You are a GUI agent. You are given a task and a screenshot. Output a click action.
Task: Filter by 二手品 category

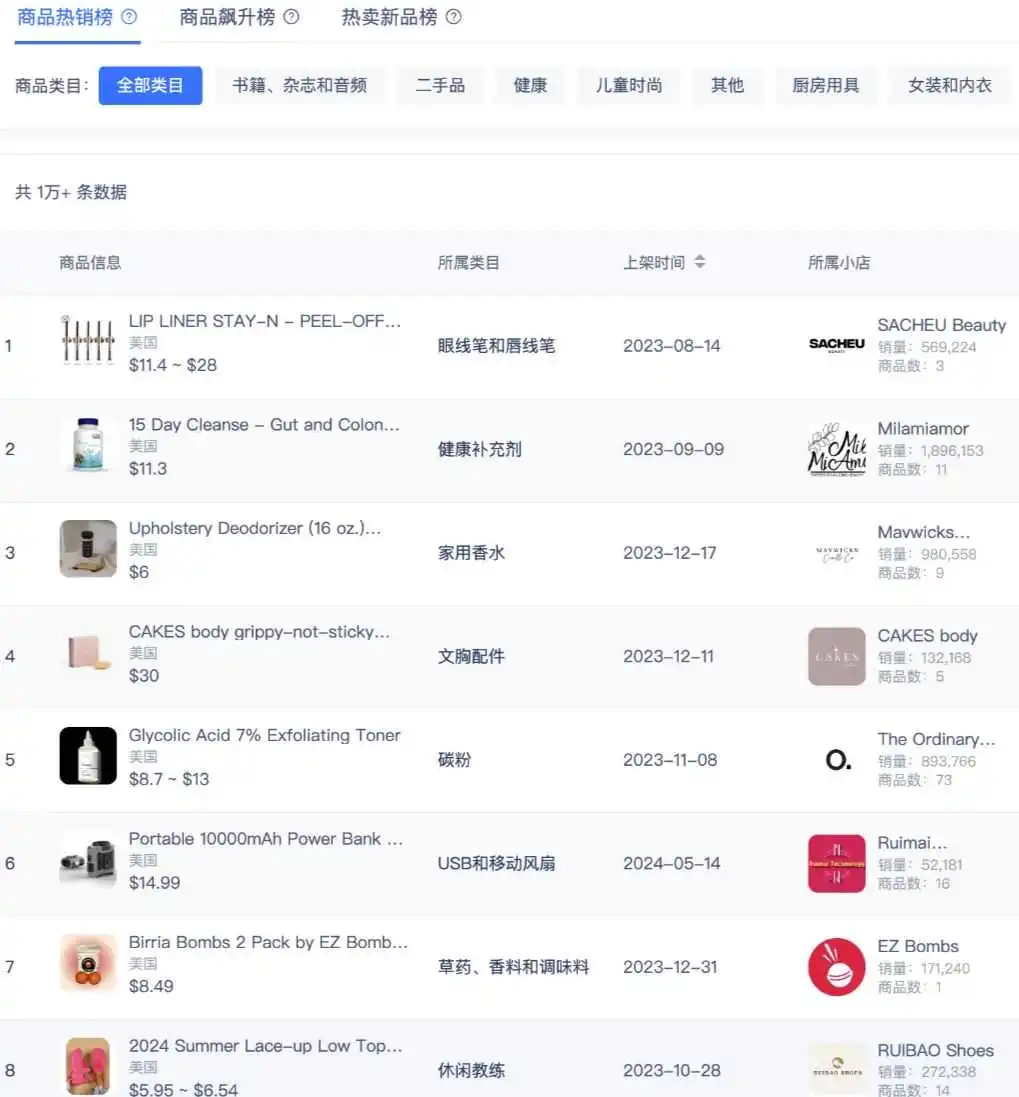click(x=440, y=85)
